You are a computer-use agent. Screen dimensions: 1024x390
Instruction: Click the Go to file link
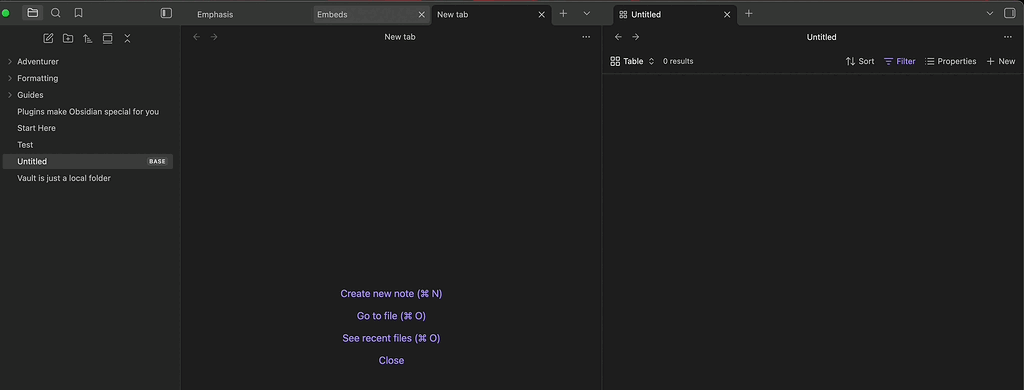pos(391,316)
